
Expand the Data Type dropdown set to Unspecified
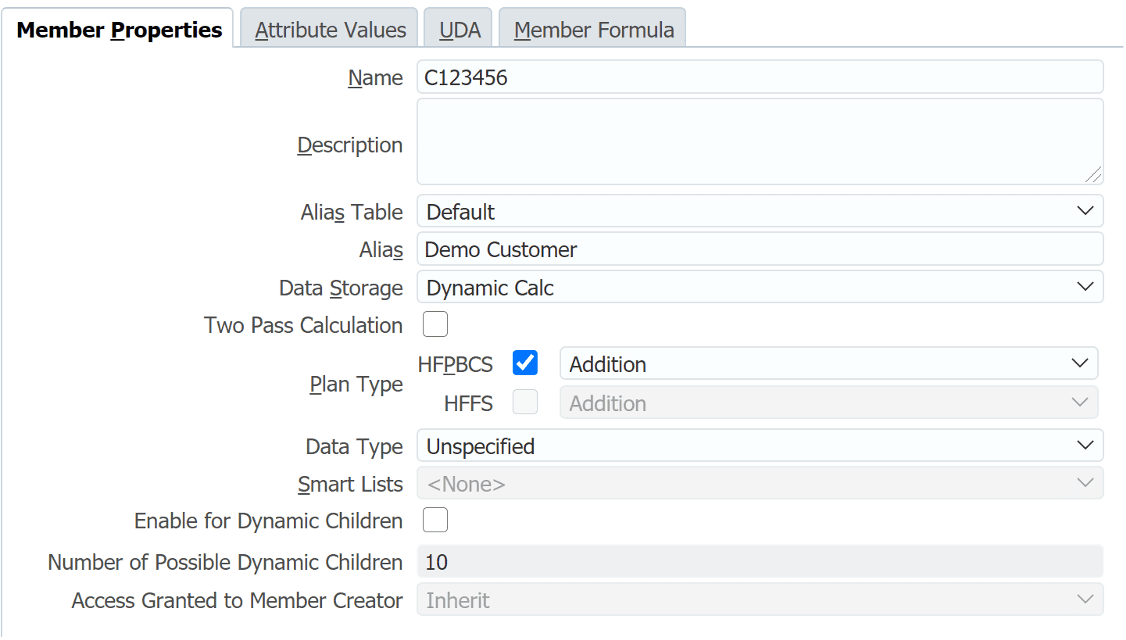click(759, 446)
